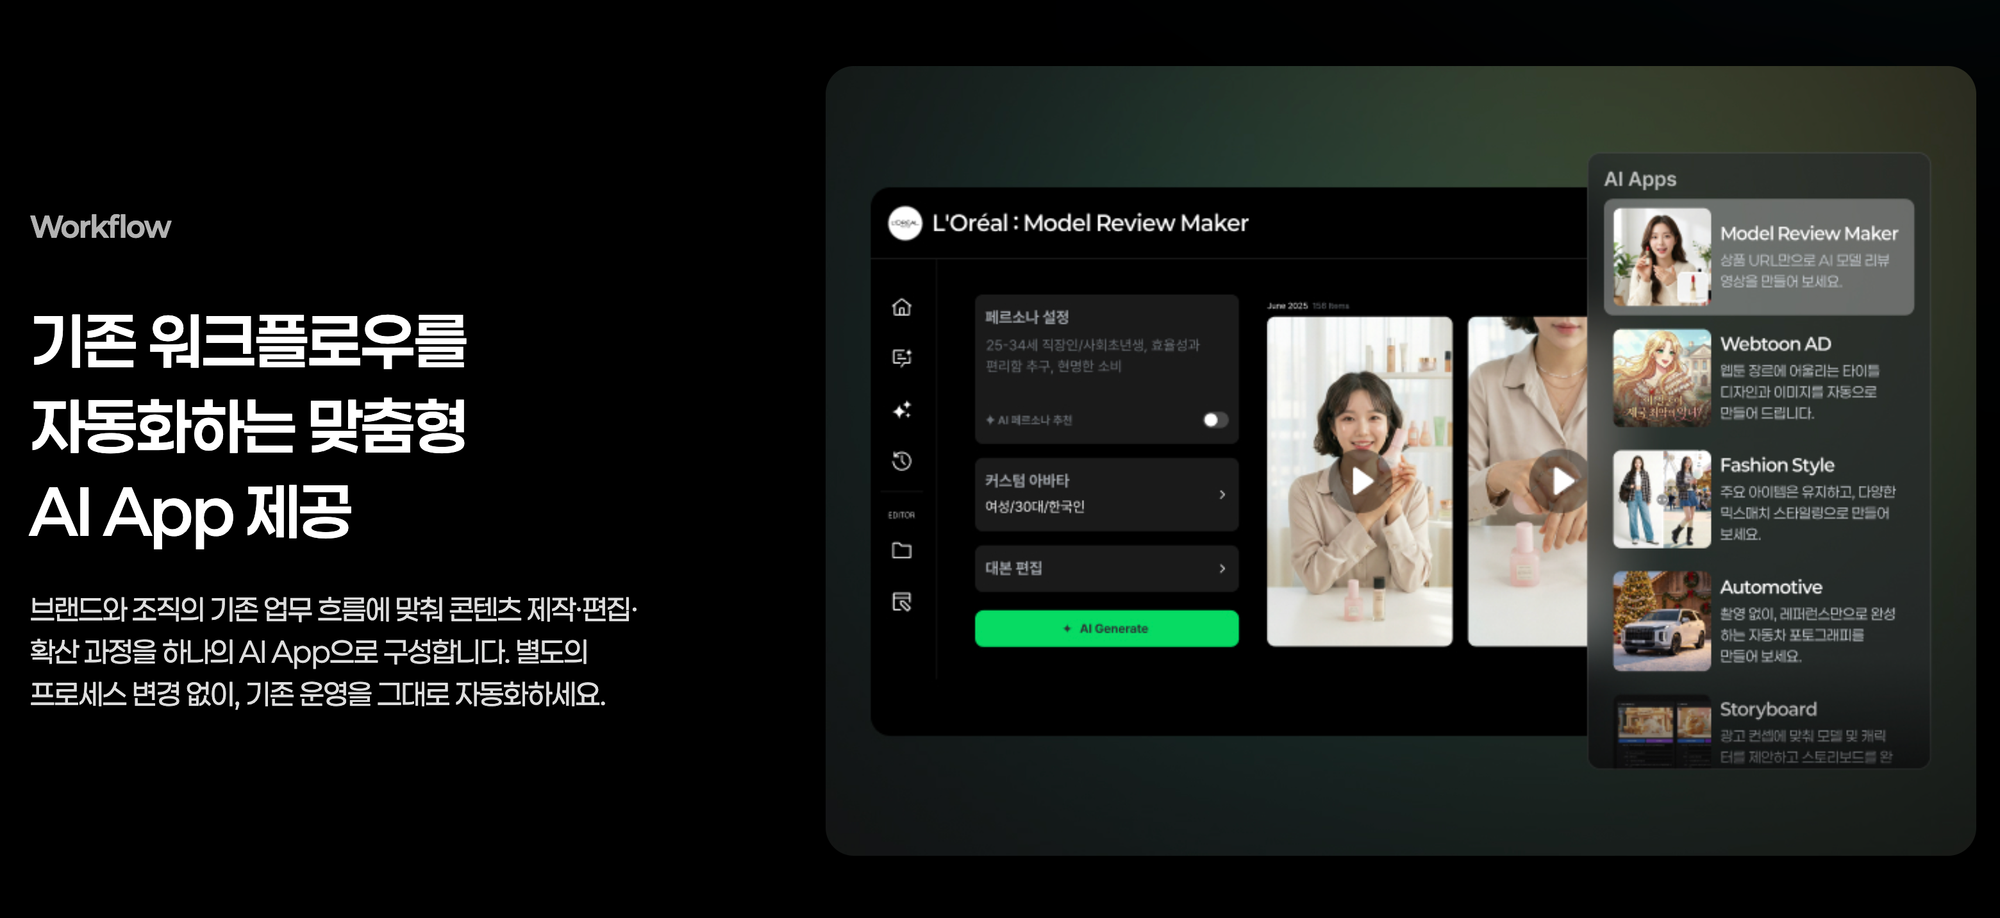Play the first model review video
Screen dimensions: 2000x918
(1360, 481)
